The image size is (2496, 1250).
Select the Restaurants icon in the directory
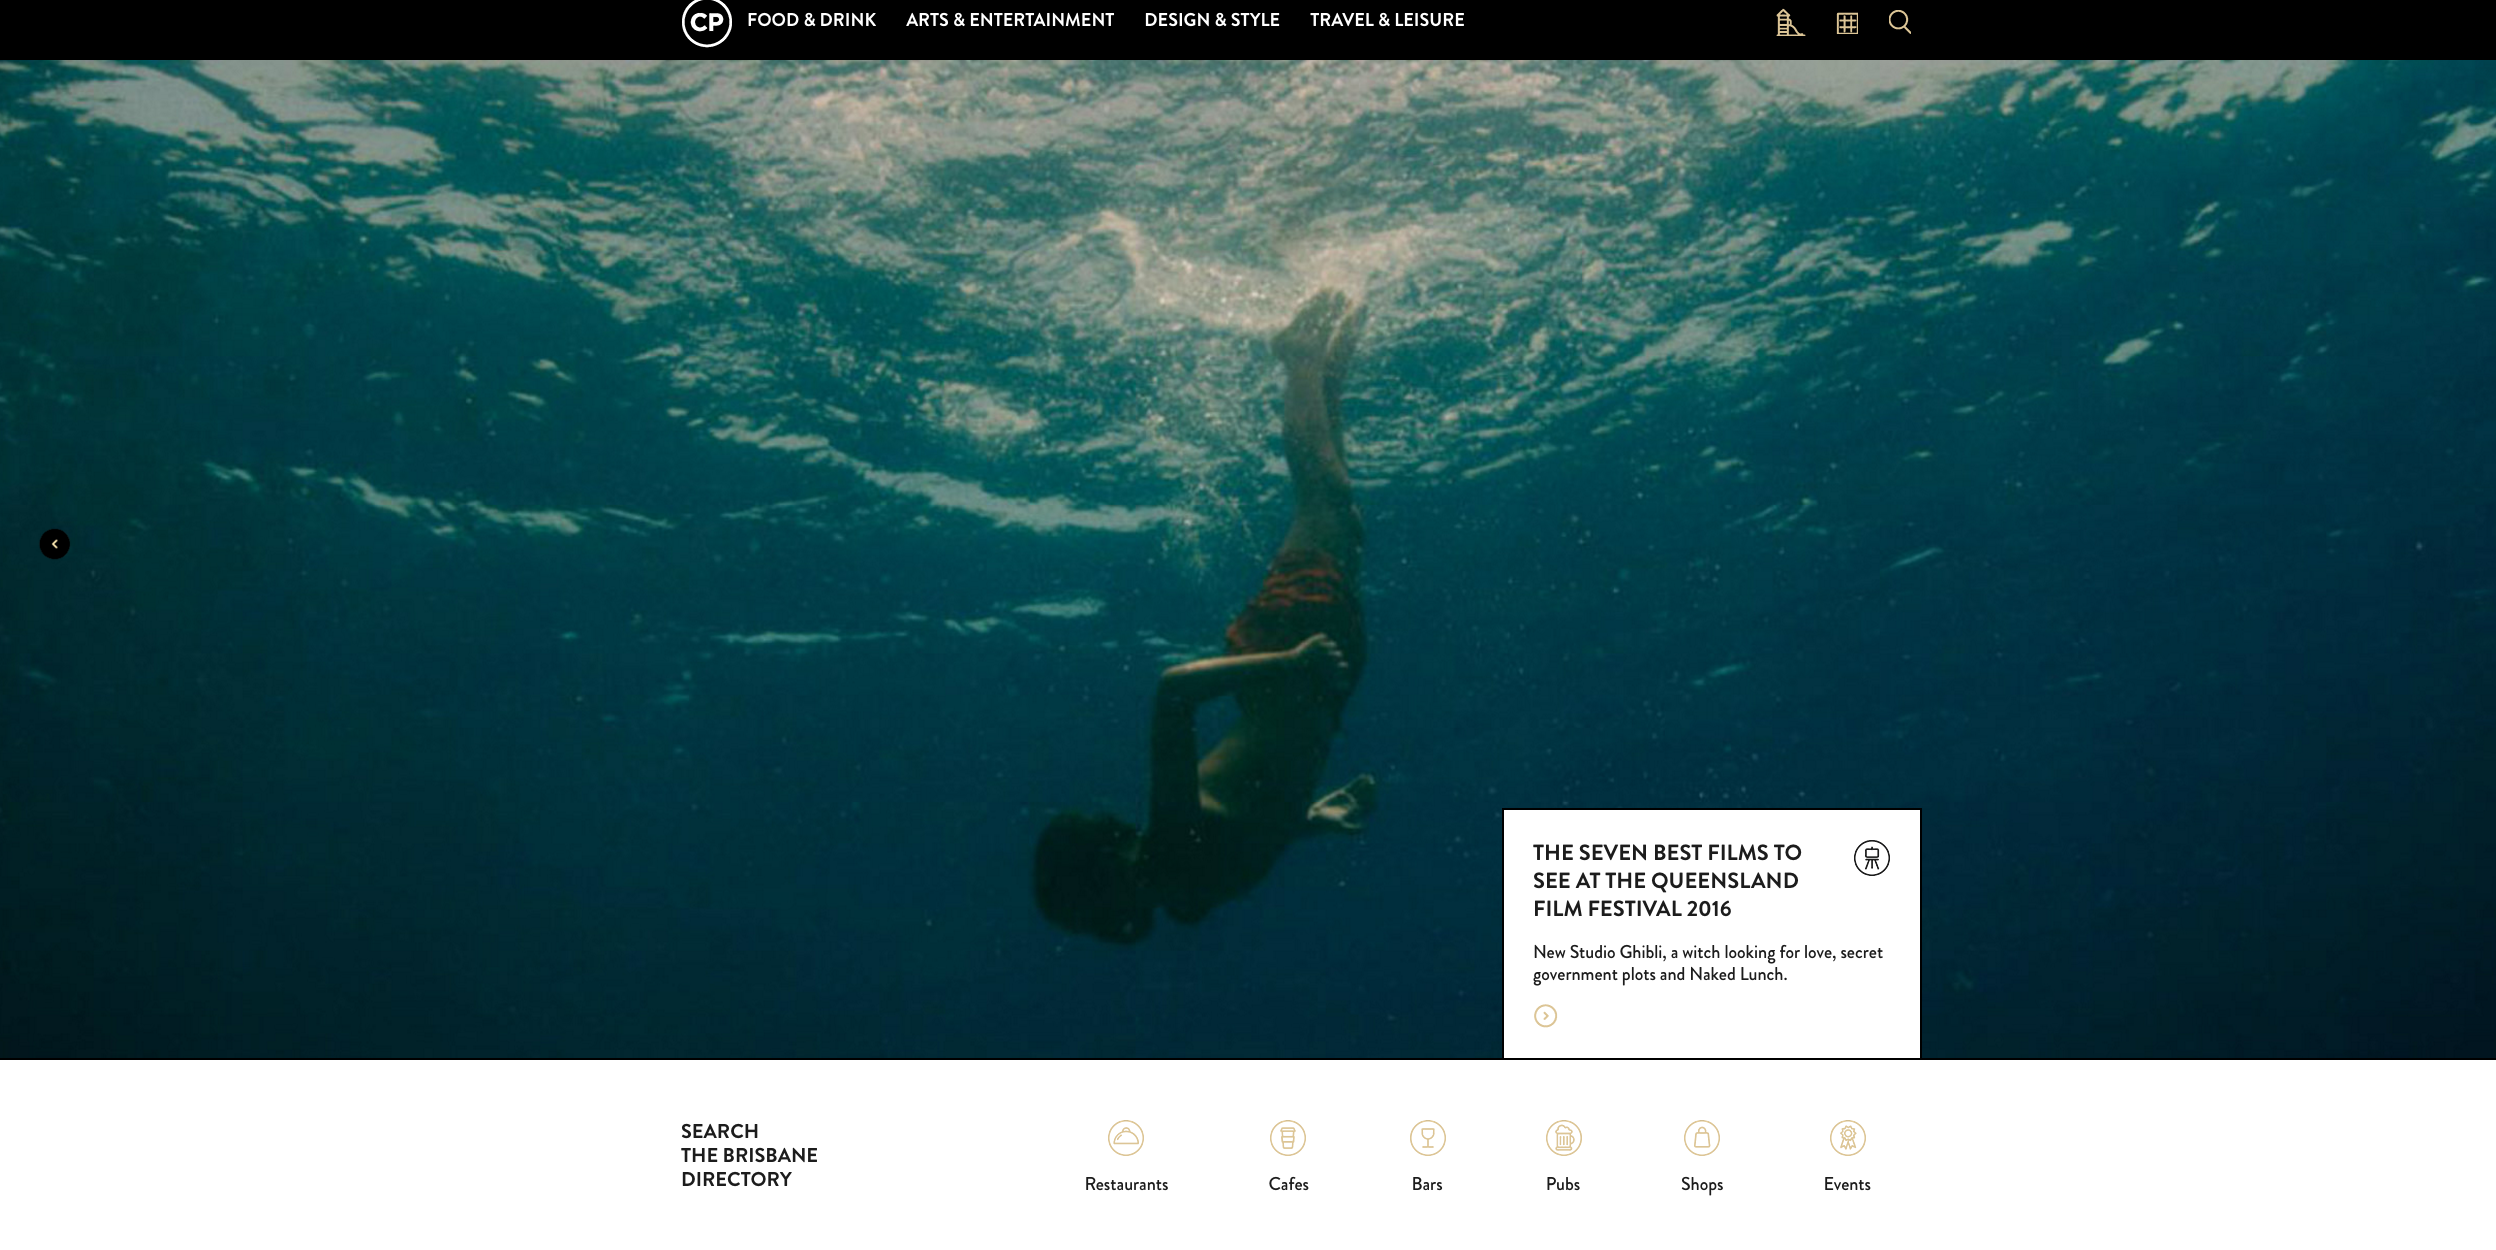[x=1126, y=1136]
